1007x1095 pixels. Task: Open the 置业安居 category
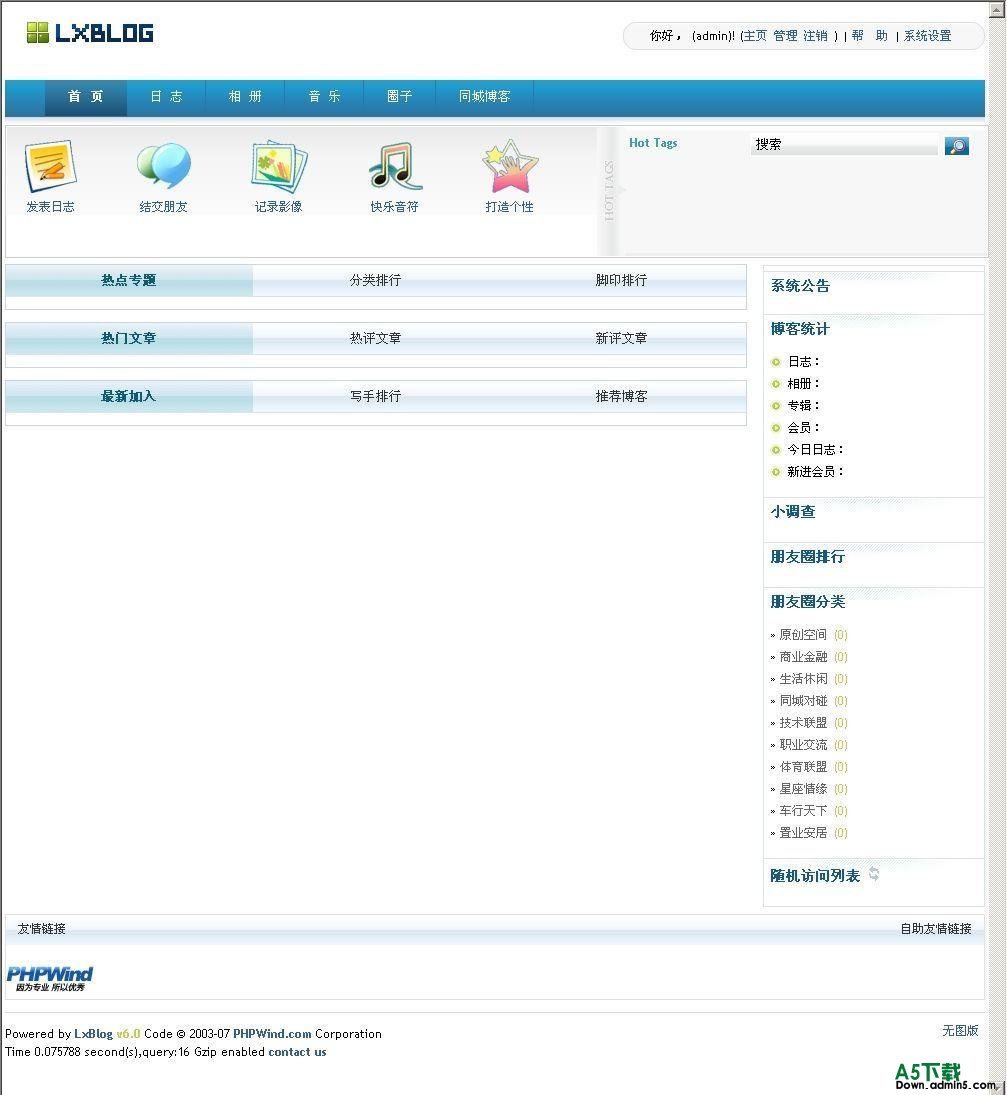pos(803,833)
